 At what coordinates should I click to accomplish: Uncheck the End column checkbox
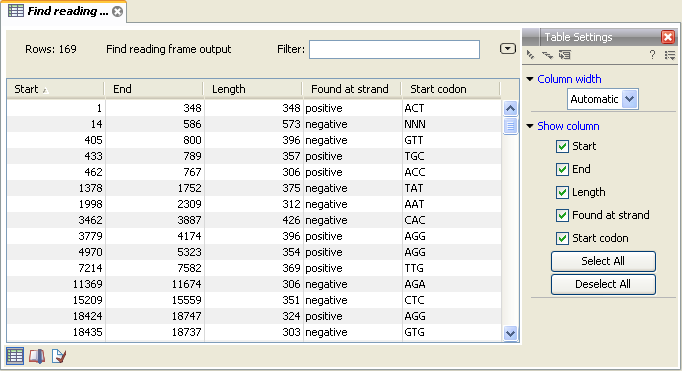click(562, 169)
